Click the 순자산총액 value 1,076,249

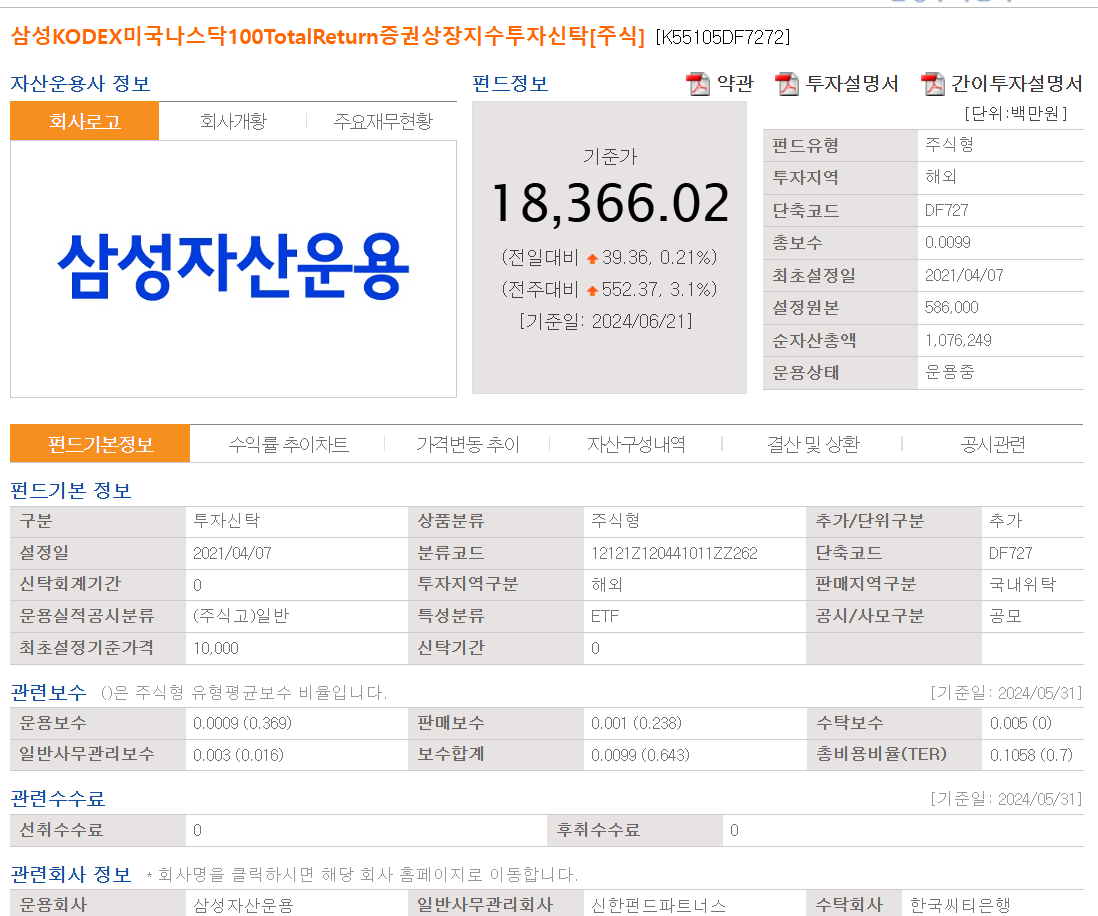(958, 340)
